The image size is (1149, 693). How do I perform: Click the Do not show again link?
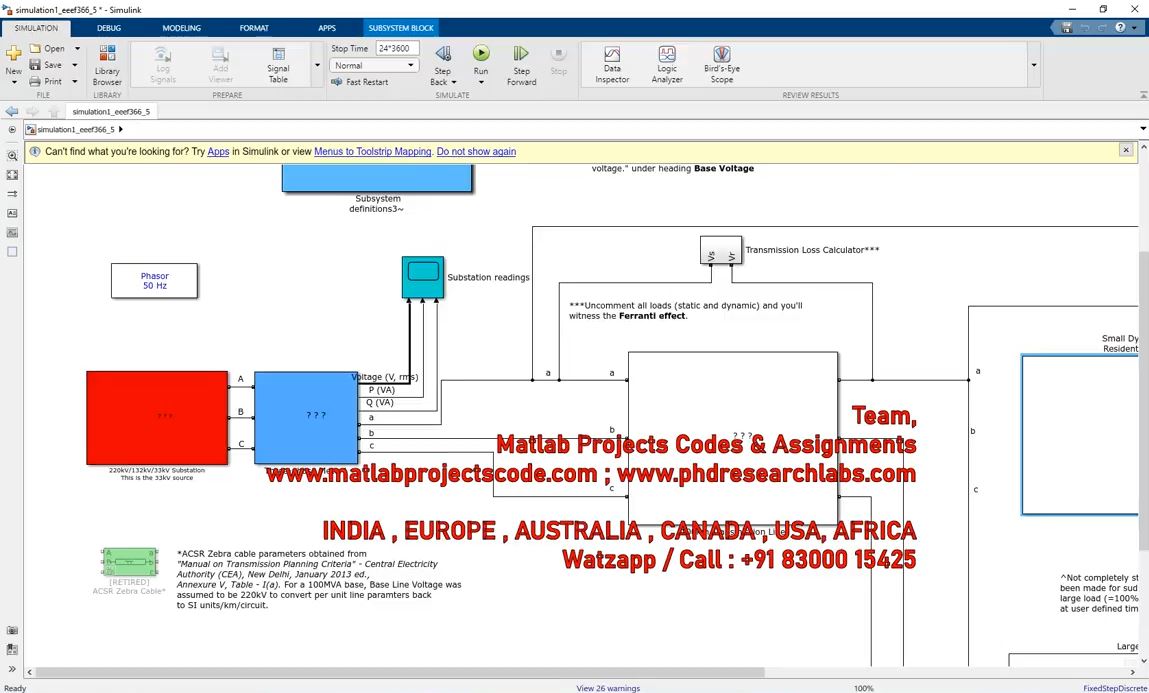[x=476, y=152]
